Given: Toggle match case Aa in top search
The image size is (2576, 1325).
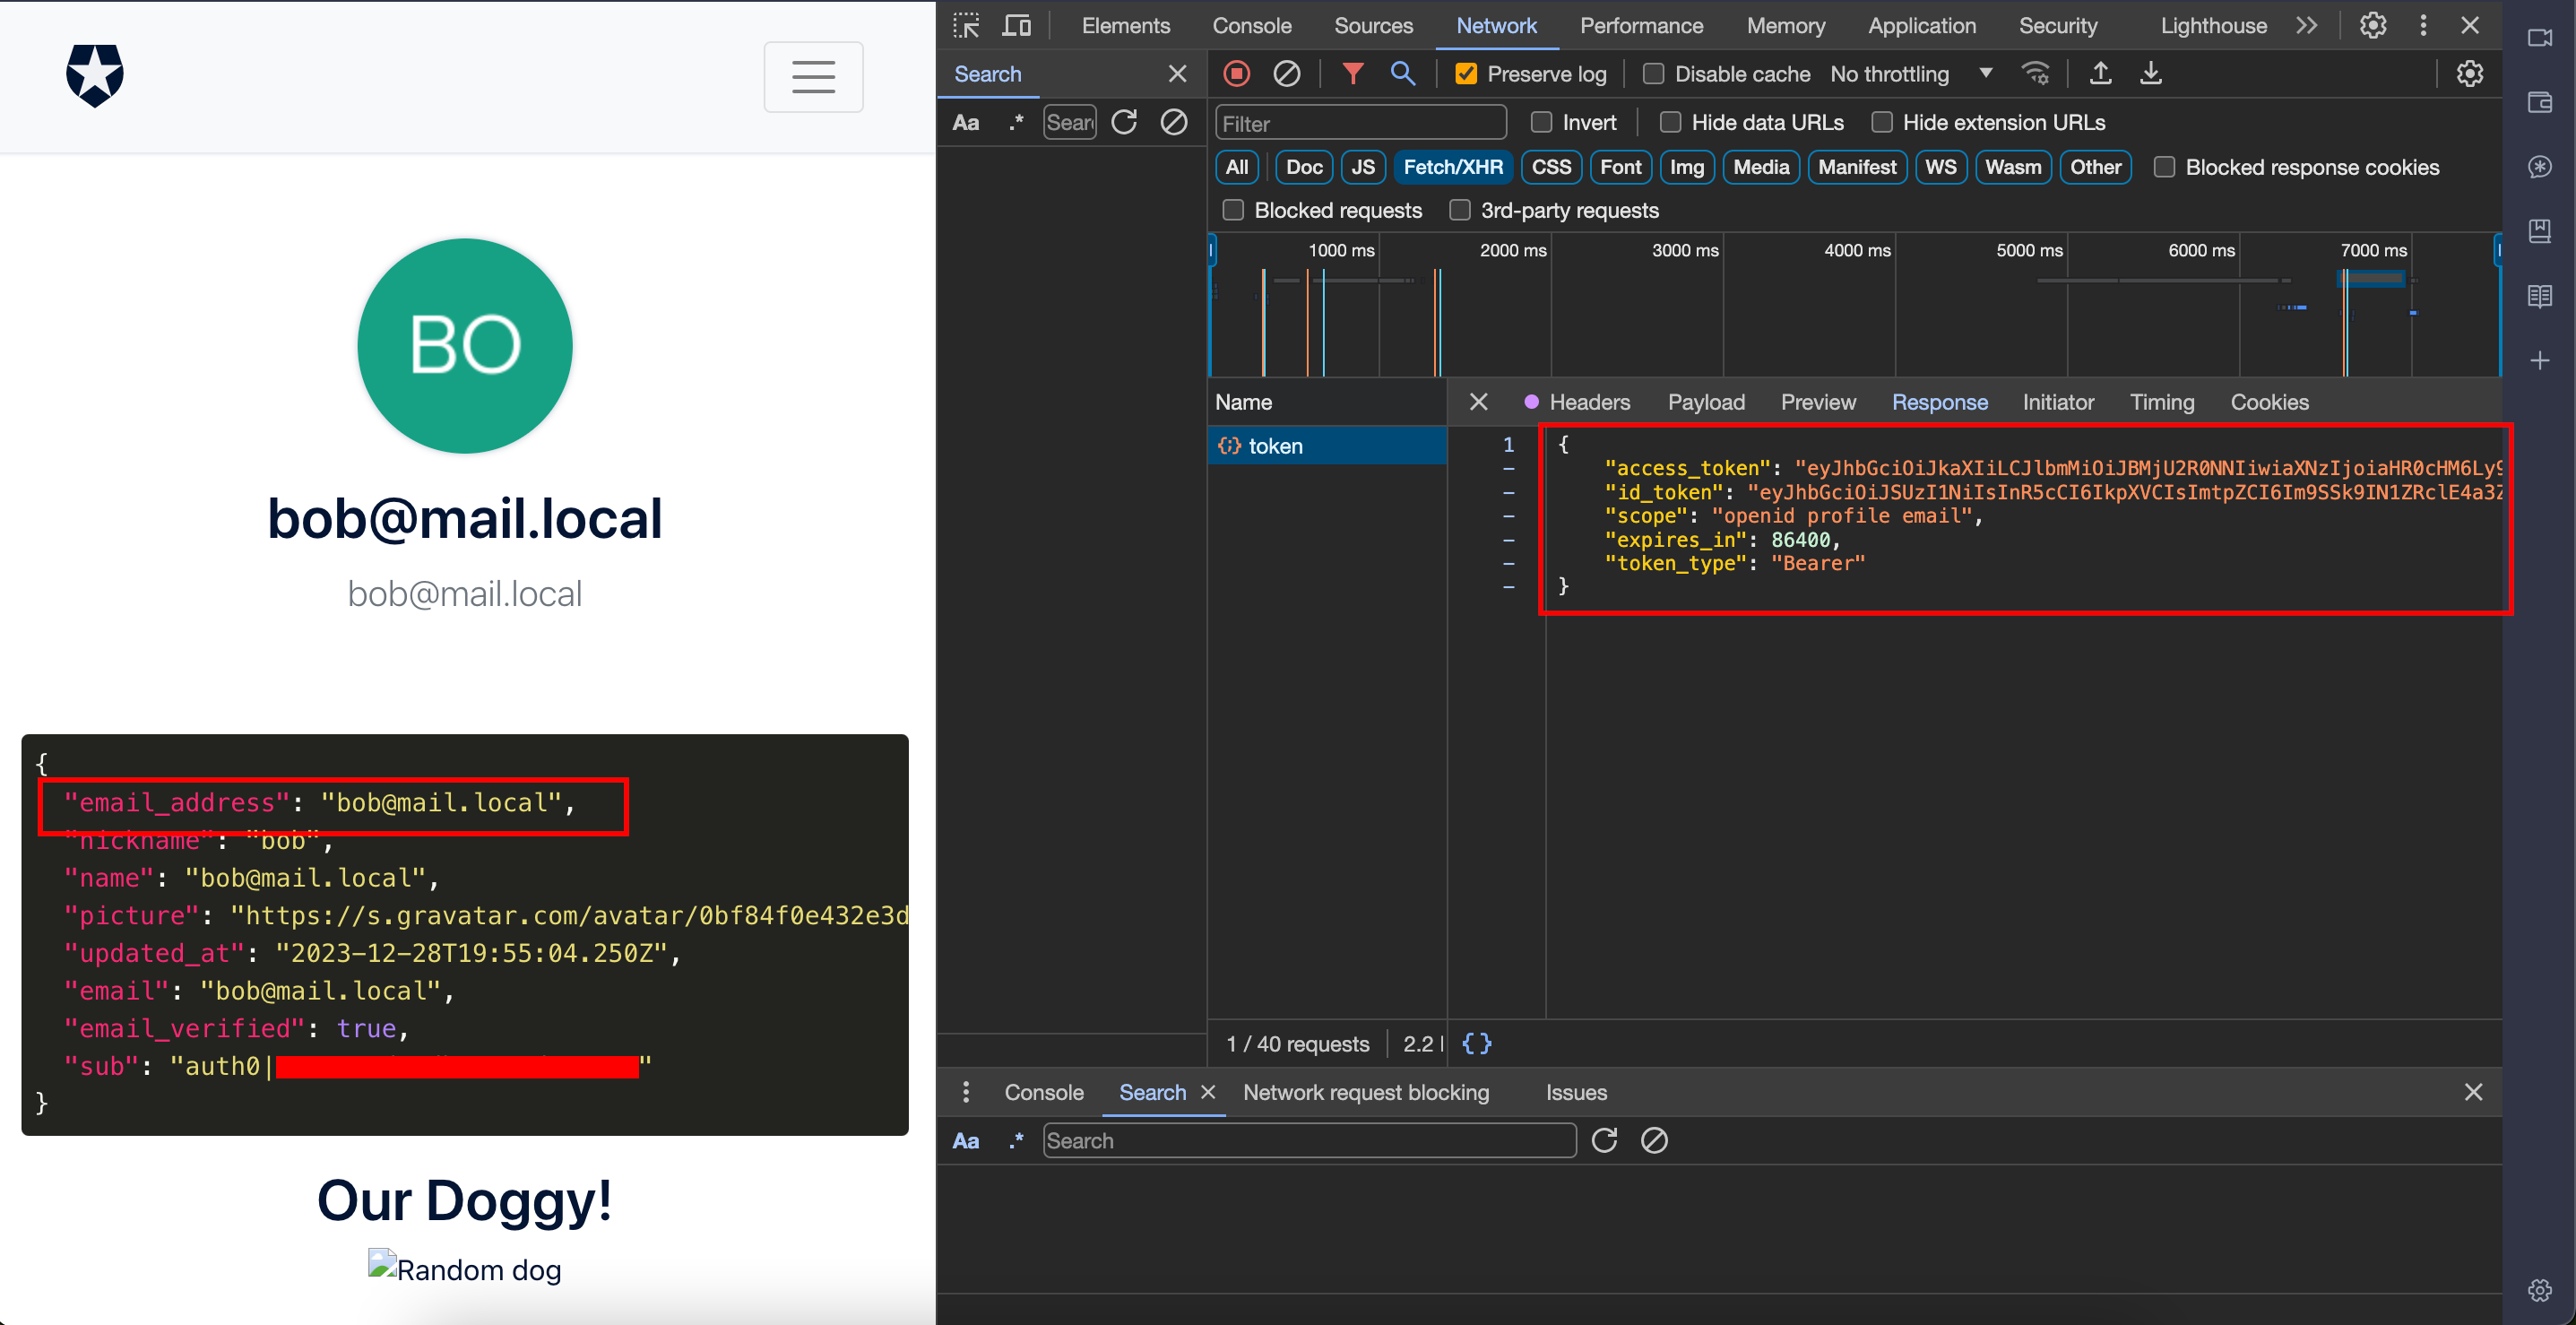Looking at the screenshot, I should coord(965,123).
